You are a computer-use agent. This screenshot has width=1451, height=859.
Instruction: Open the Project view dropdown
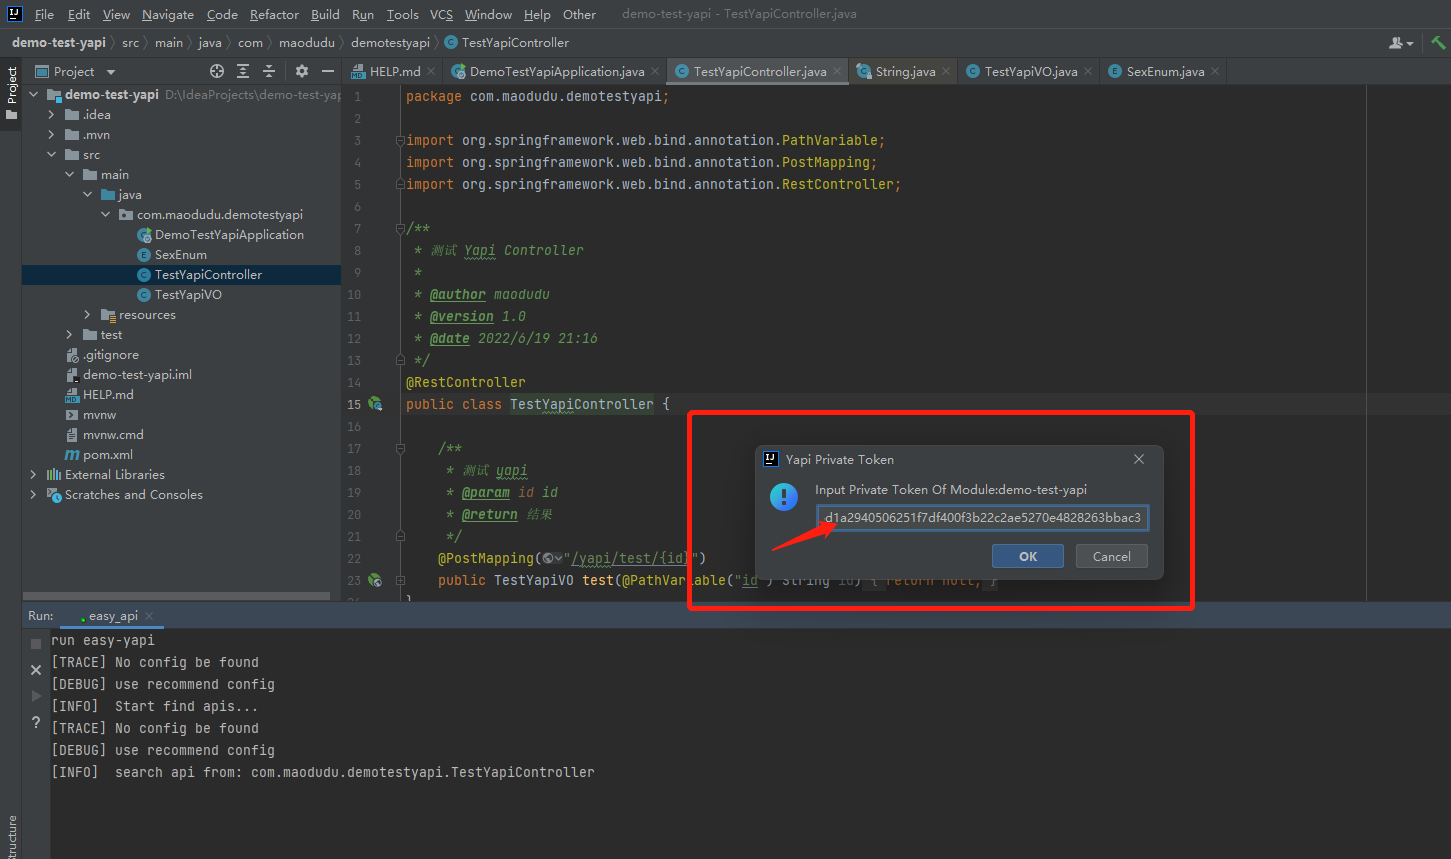tap(111, 72)
